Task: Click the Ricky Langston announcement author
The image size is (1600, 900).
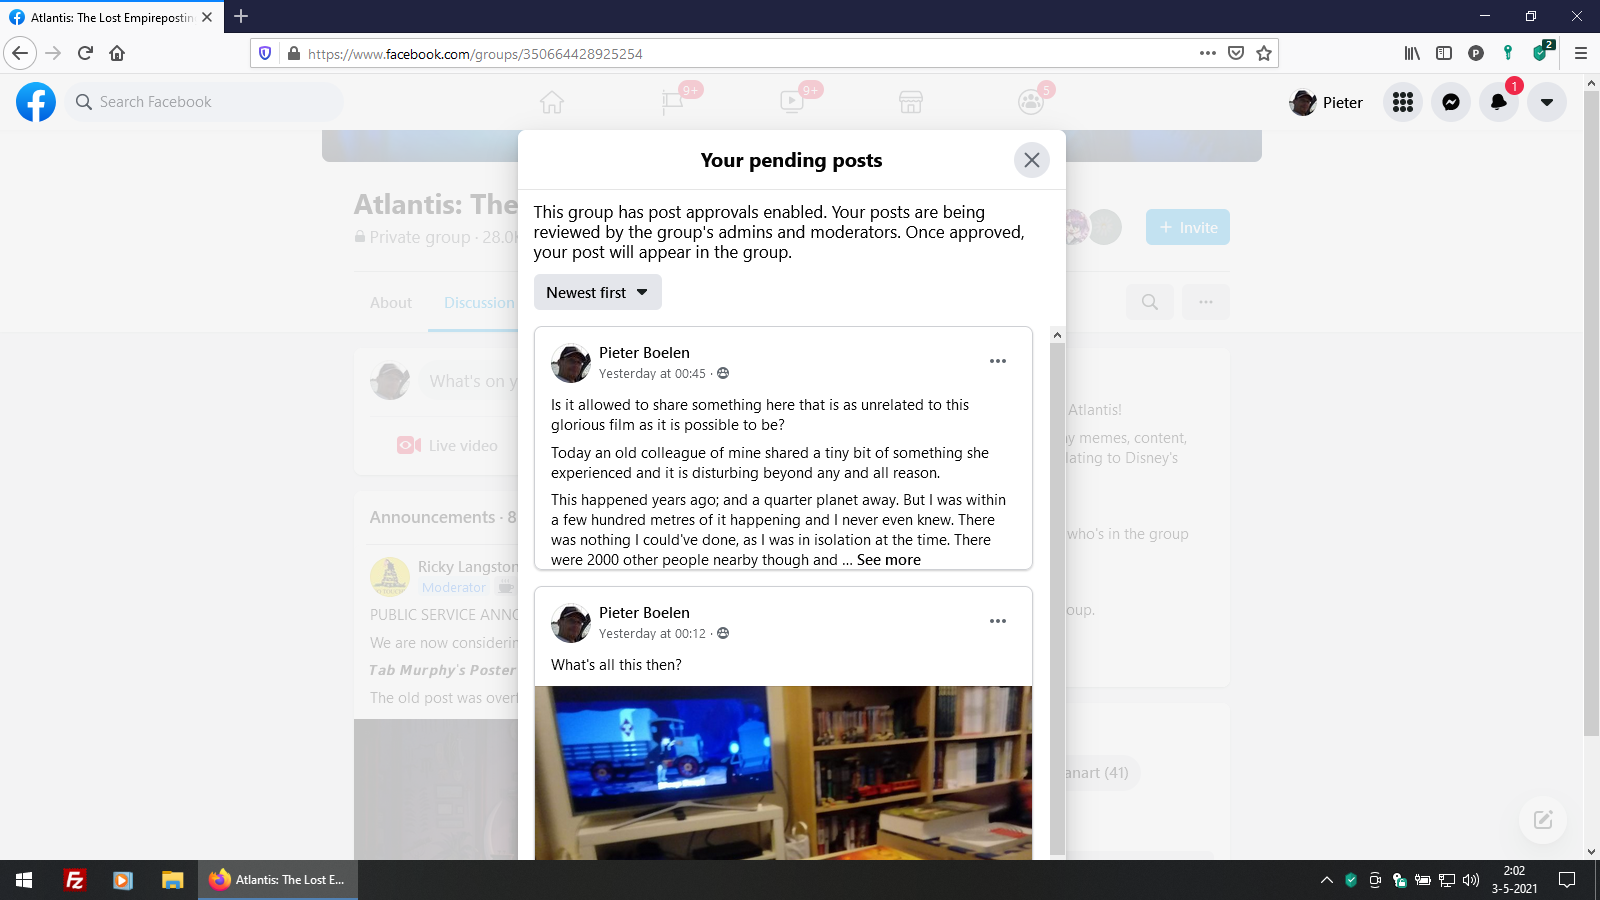Action: coord(467,567)
